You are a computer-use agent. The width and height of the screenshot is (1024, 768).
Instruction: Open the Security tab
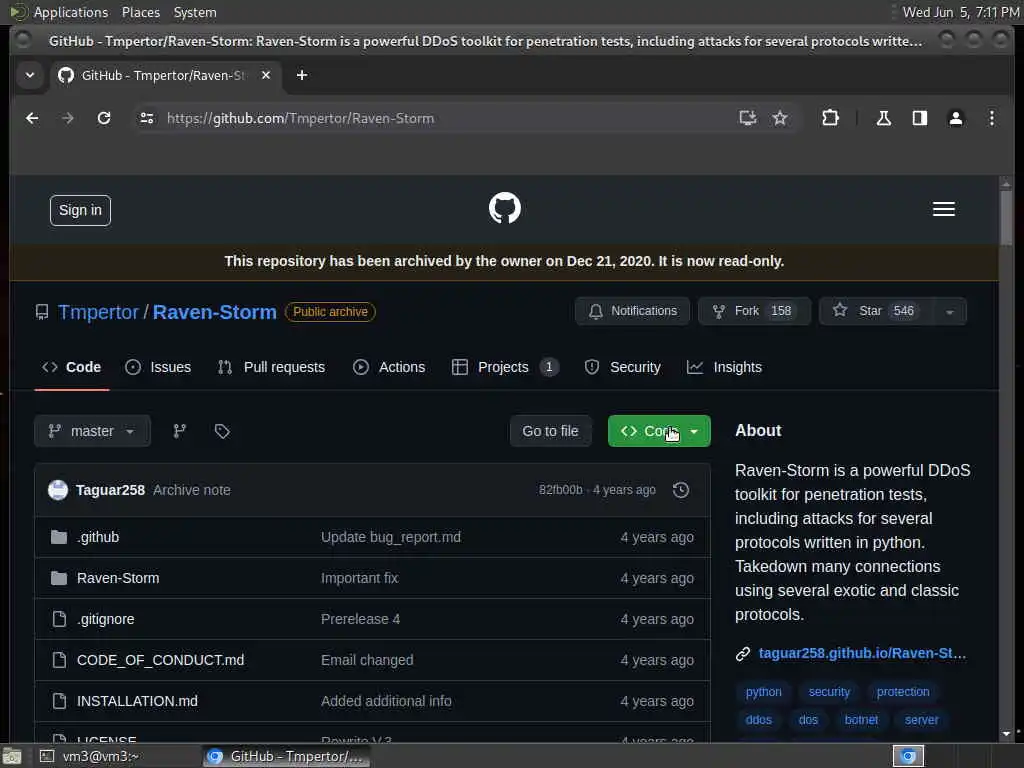pos(622,367)
